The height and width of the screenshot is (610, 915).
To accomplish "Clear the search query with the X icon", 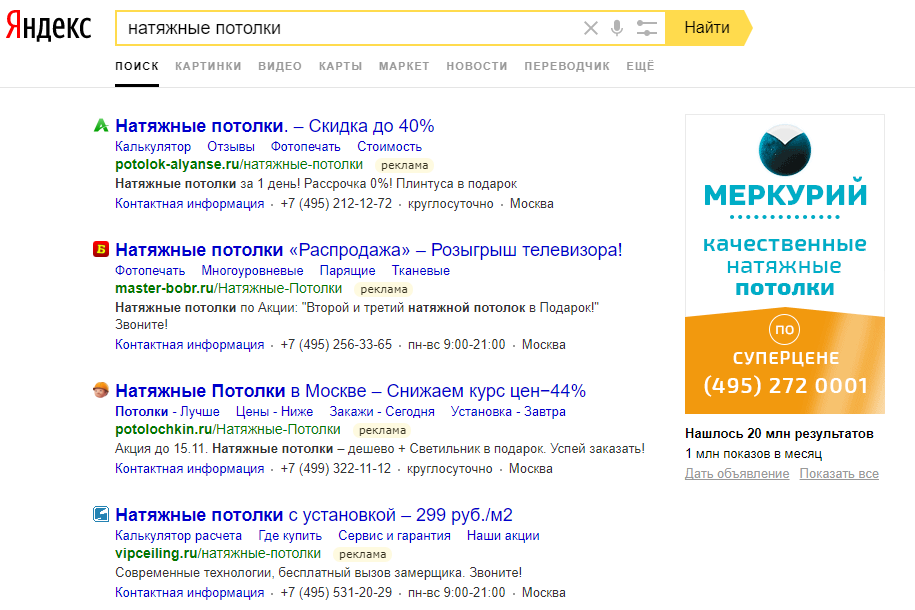I will tap(591, 28).
